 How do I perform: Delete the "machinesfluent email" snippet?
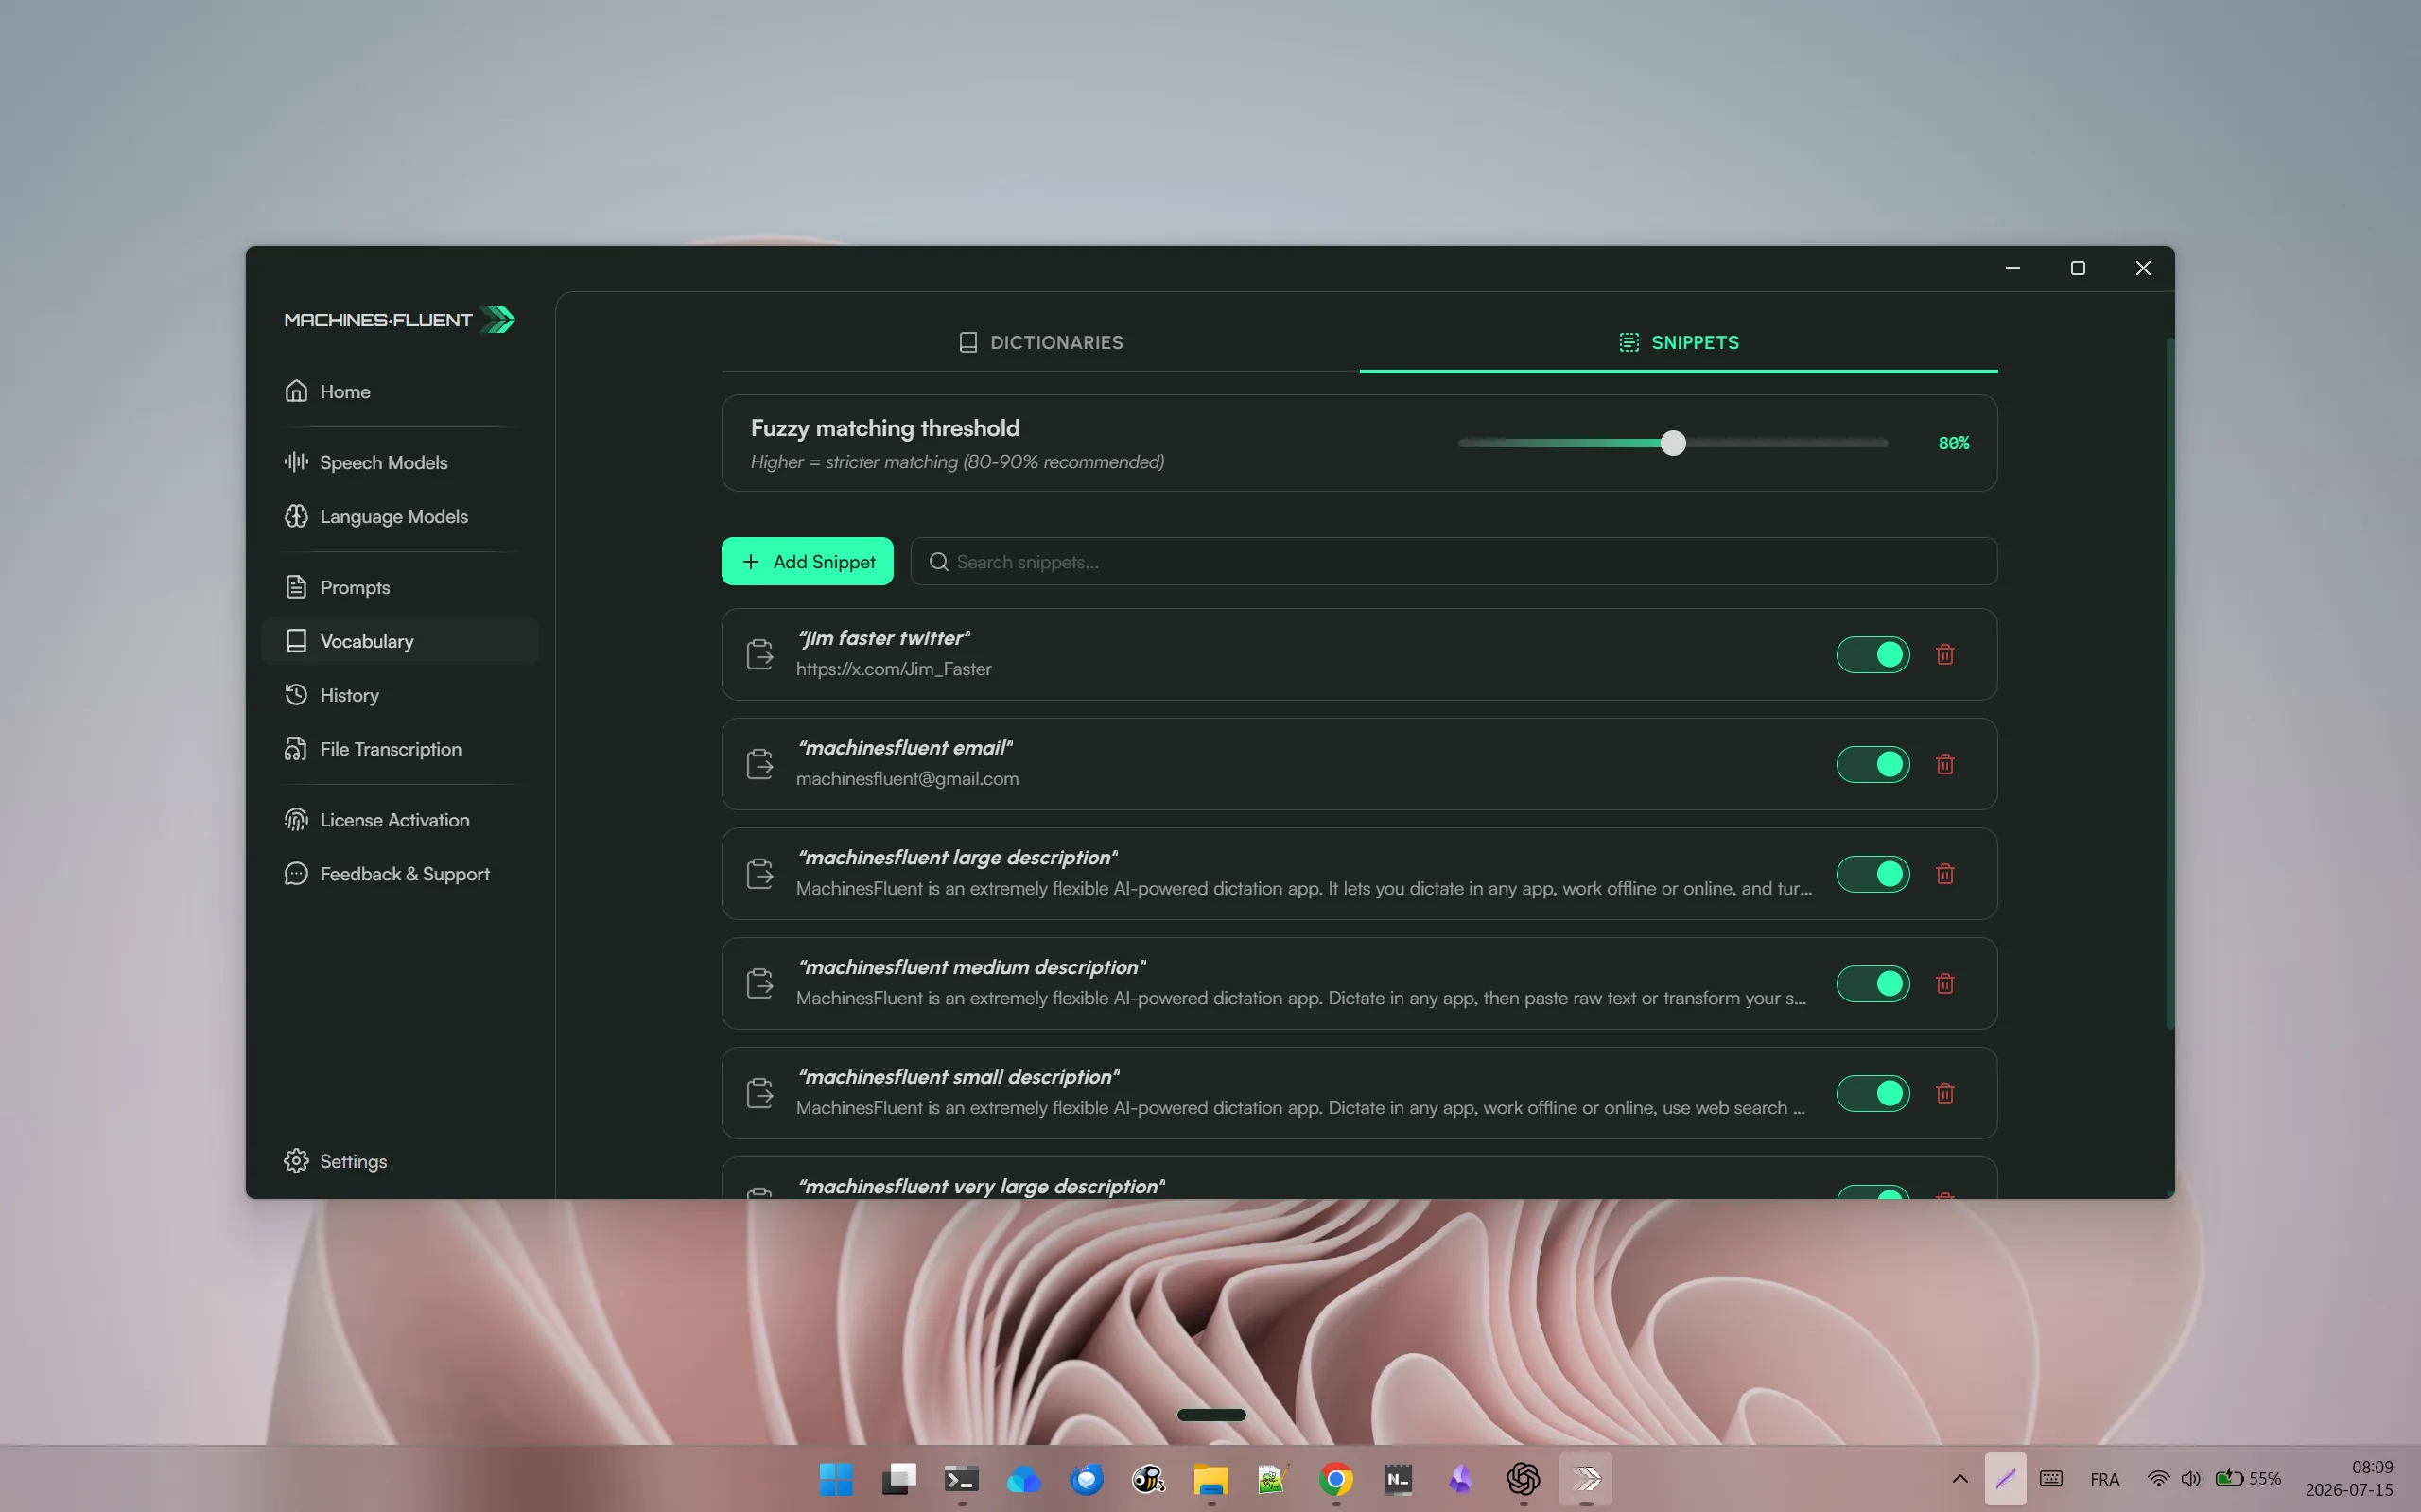point(1945,765)
